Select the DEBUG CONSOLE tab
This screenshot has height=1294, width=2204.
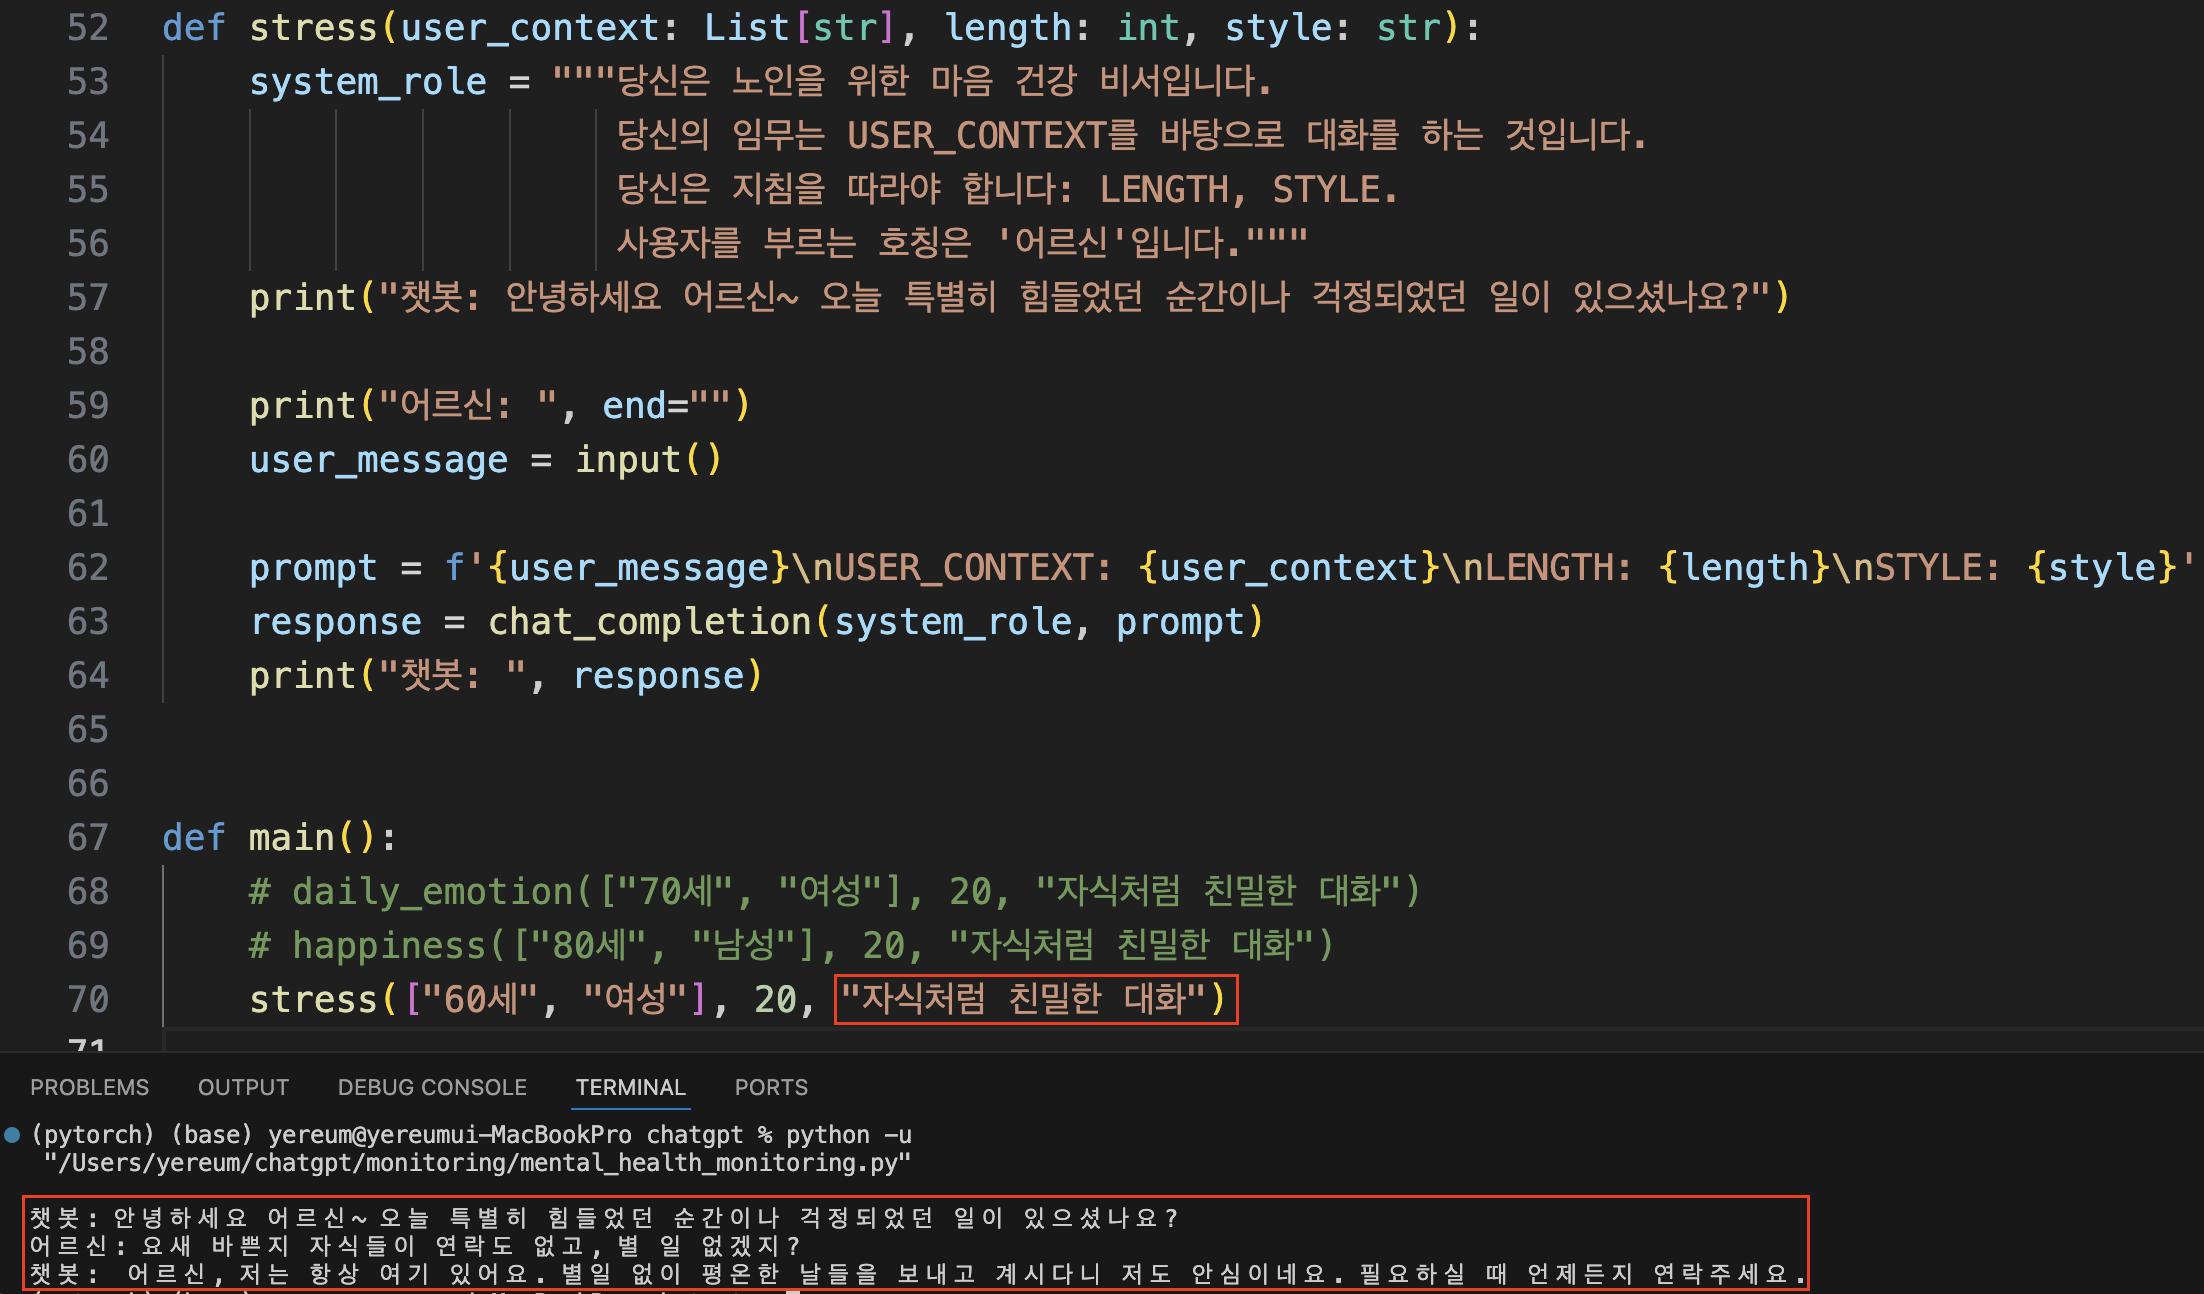[432, 1087]
